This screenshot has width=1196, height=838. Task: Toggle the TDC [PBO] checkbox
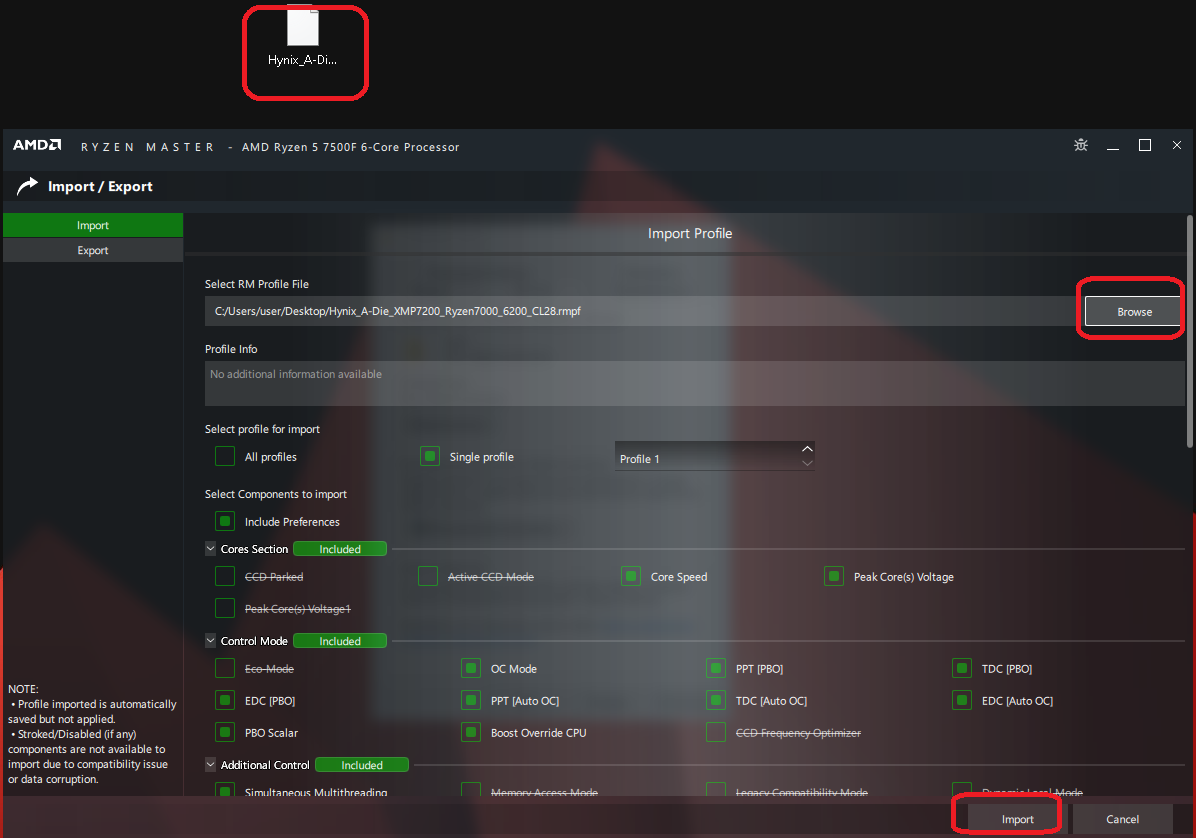[962, 668]
